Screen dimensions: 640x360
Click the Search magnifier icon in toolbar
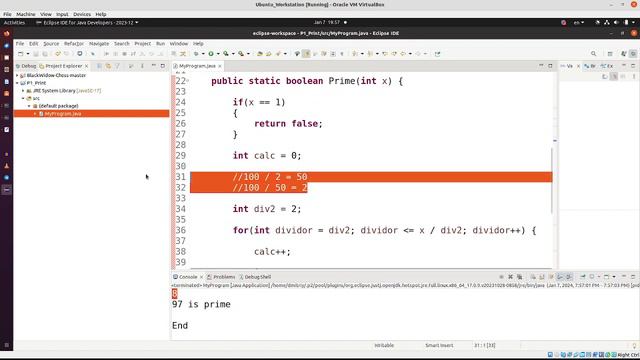593,54
